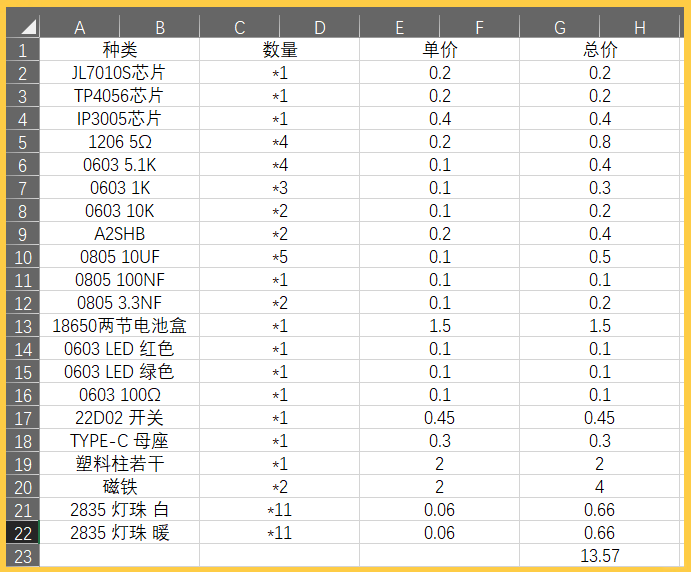Select column H header
Image resolution: width=691 pixels, height=572 pixels.
(639, 27)
